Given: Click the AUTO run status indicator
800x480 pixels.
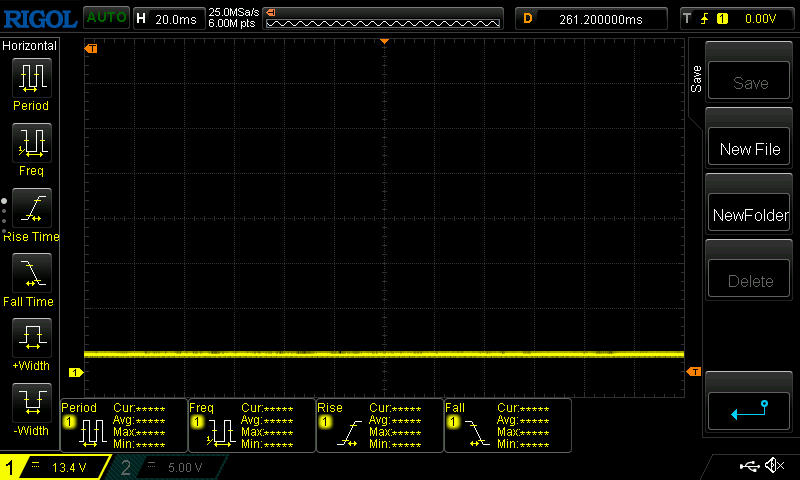Looking at the screenshot, I should [105, 17].
